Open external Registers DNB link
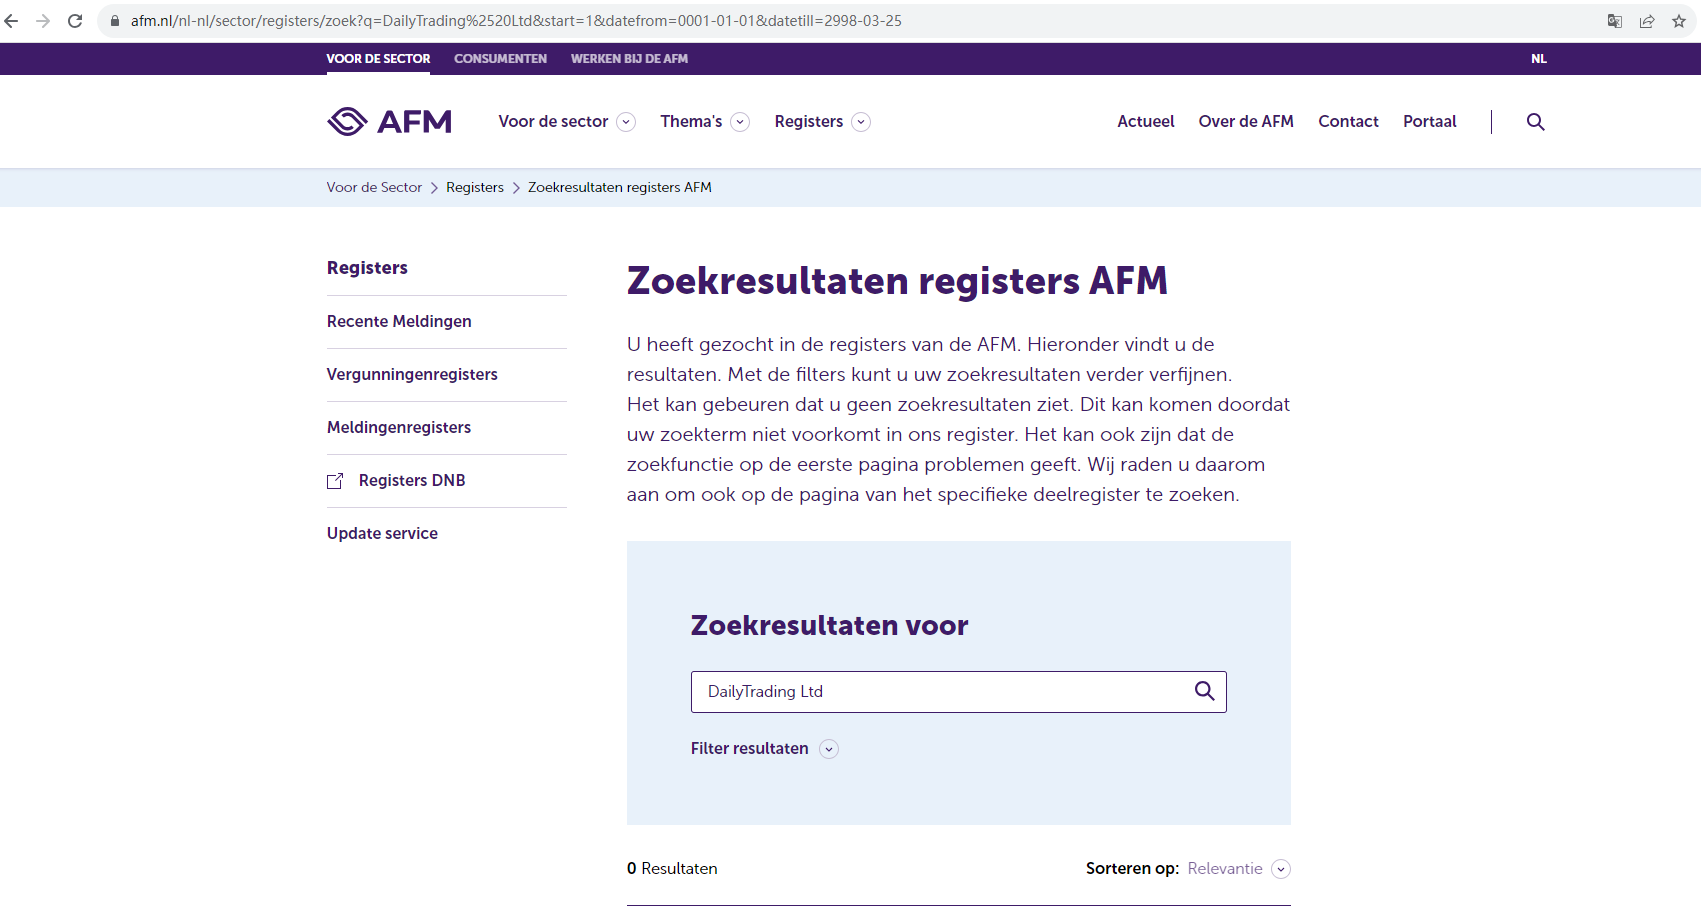 pyautogui.click(x=411, y=481)
